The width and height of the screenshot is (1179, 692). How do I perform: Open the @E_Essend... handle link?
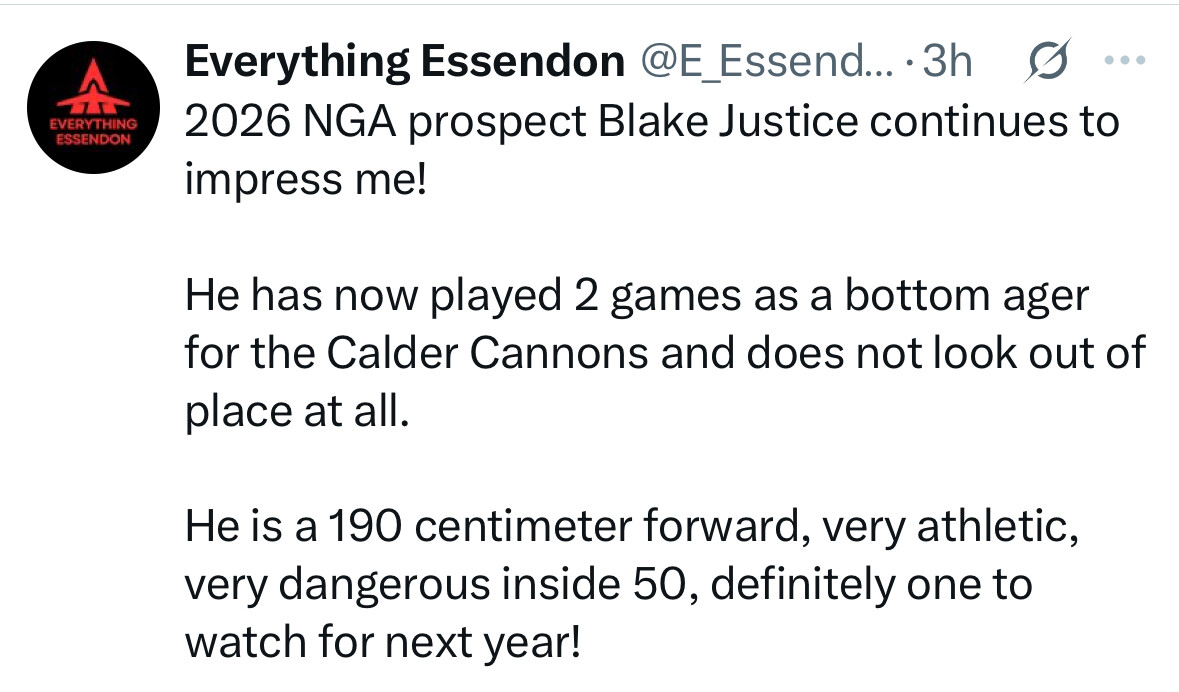point(767,61)
